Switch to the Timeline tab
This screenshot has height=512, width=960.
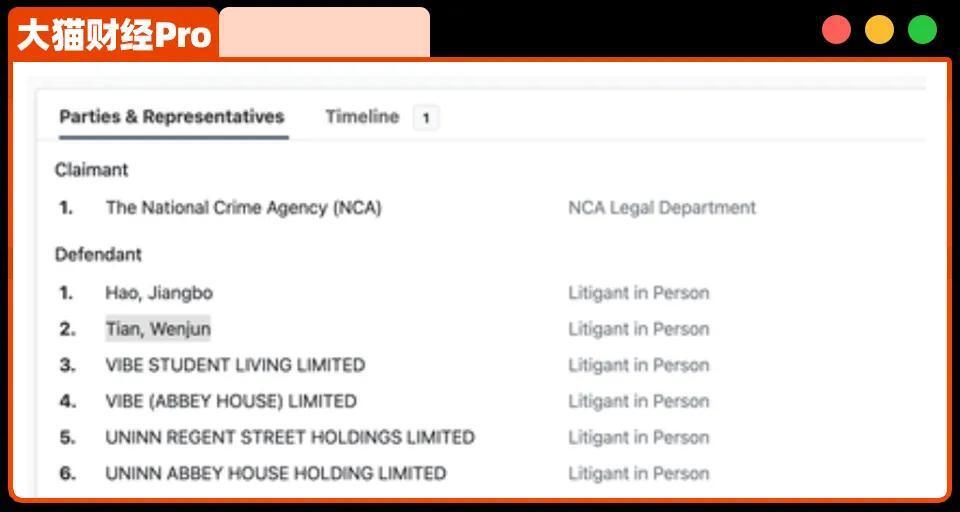tap(362, 117)
